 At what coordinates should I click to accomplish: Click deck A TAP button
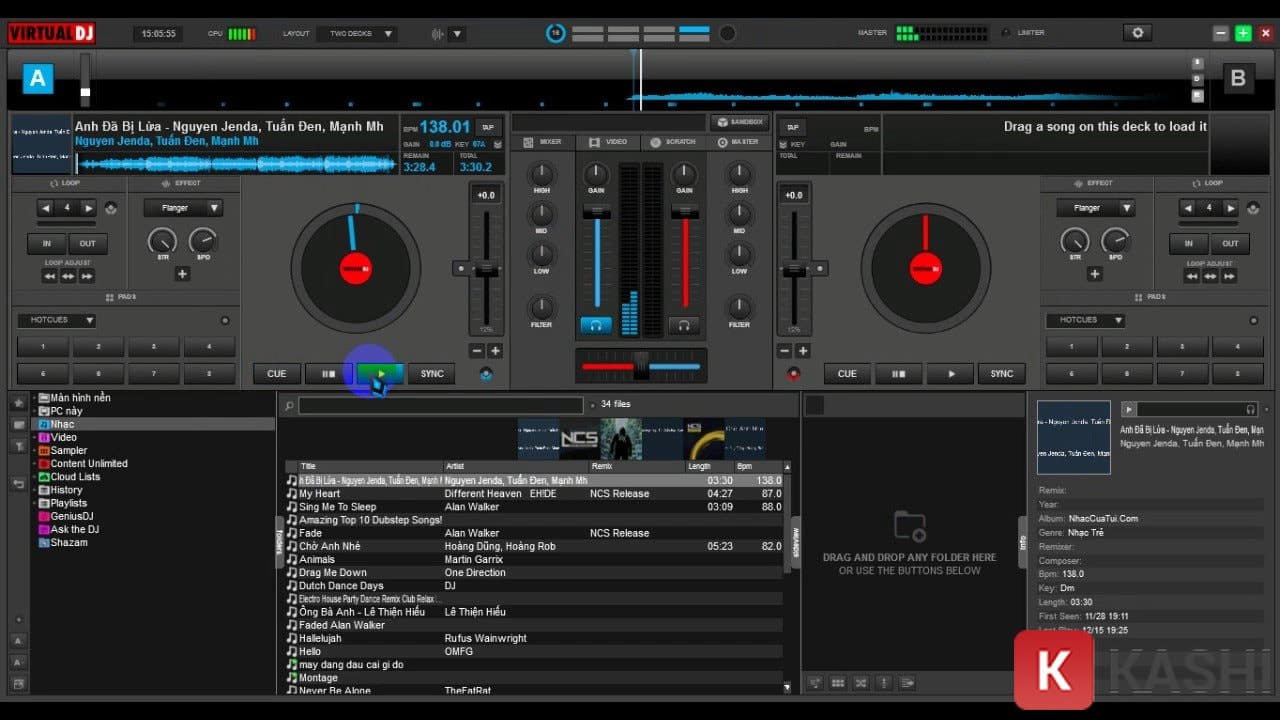(x=488, y=127)
